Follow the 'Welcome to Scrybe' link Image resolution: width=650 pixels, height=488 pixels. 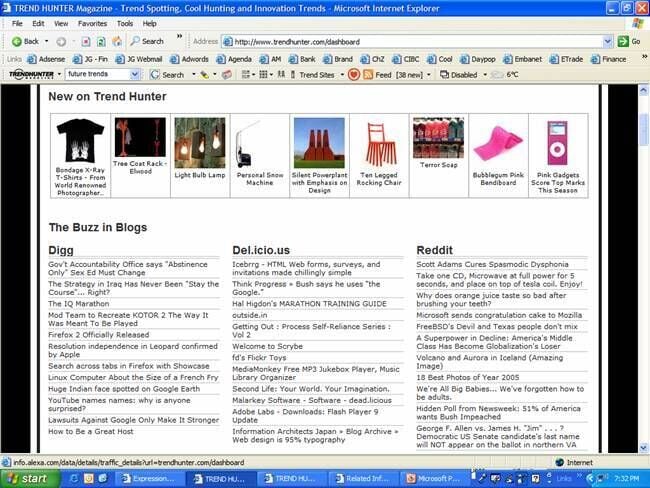pyautogui.click(x=267, y=346)
